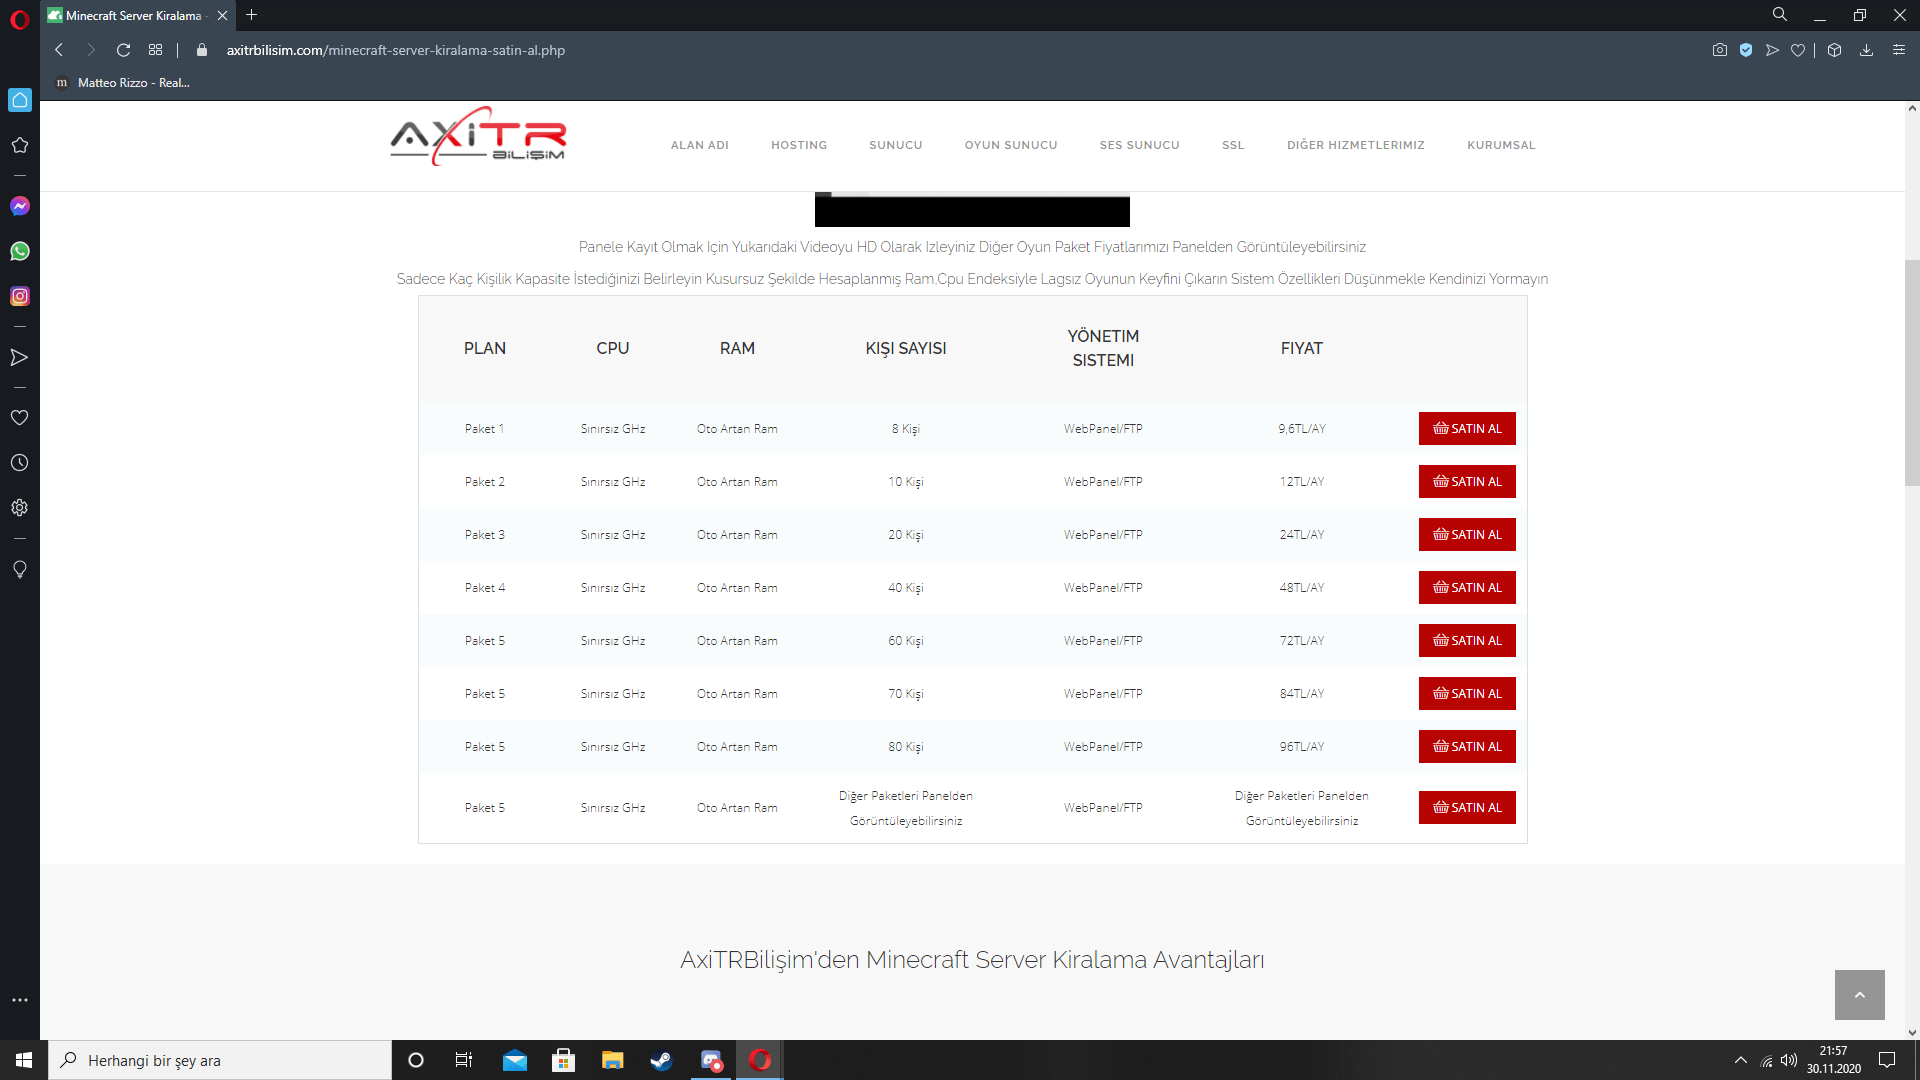The height and width of the screenshot is (1080, 1920).
Task: Launch Steam from taskbar
Action: (x=661, y=1060)
